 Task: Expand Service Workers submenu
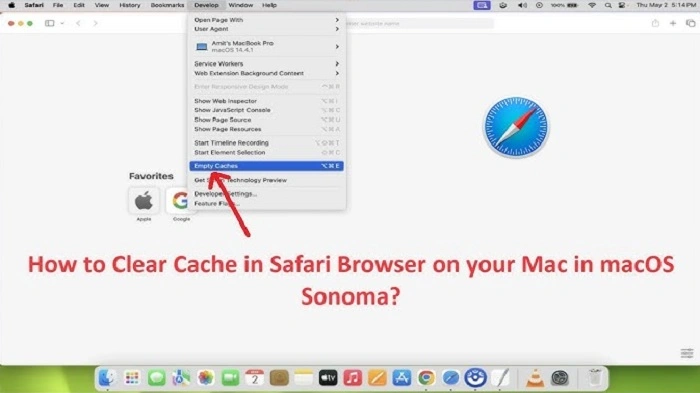(267, 64)
